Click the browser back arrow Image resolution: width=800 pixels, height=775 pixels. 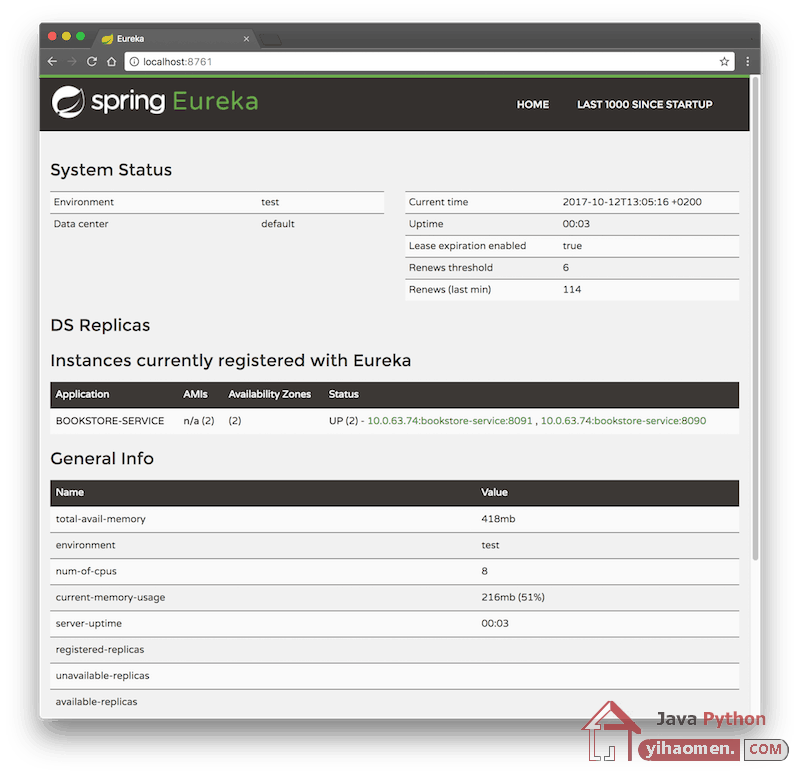[52, 62]
